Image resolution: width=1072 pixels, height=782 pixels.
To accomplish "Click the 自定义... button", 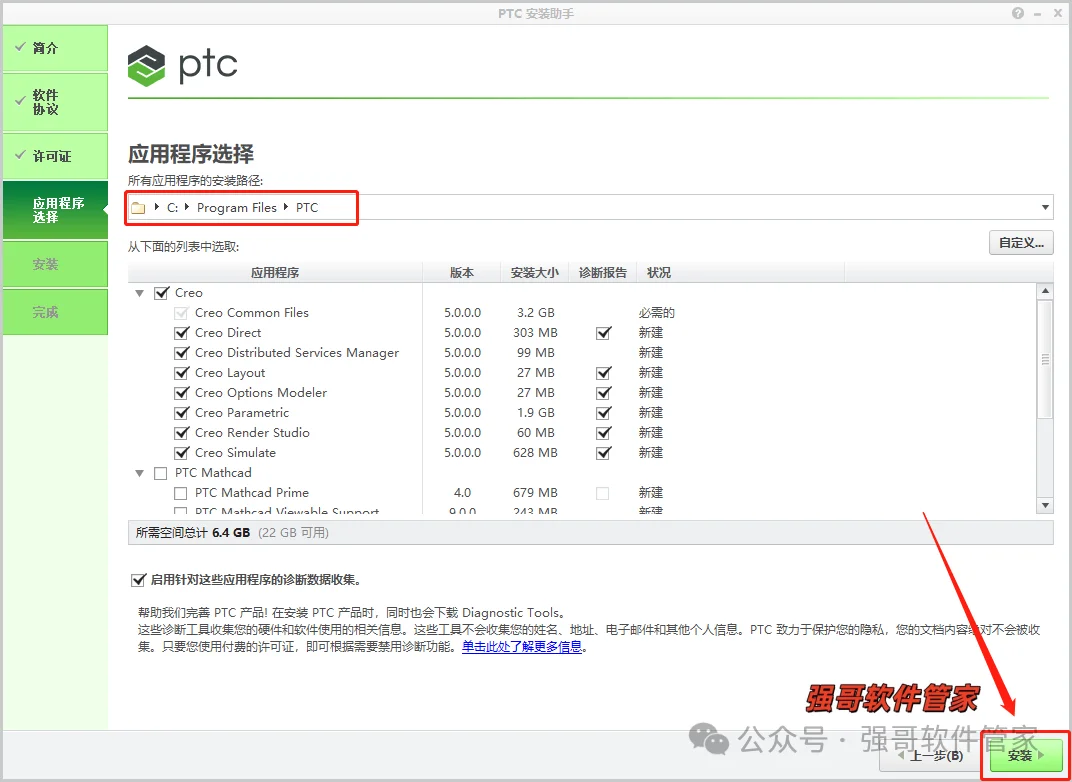I will pos(1021,243).
